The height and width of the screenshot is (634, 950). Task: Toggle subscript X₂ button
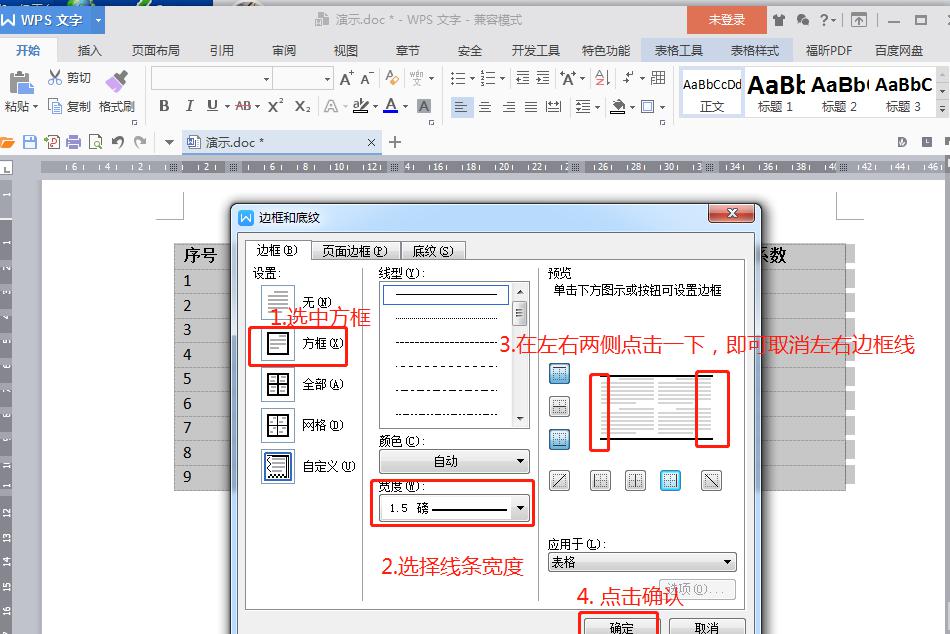coord(302,107)
